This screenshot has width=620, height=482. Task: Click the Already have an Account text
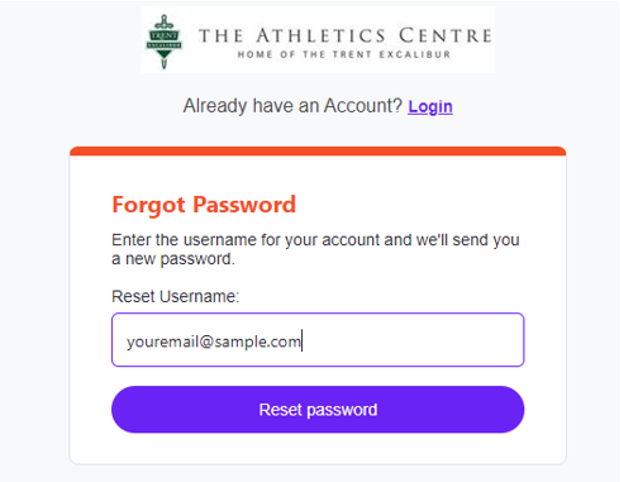[292, 106]
